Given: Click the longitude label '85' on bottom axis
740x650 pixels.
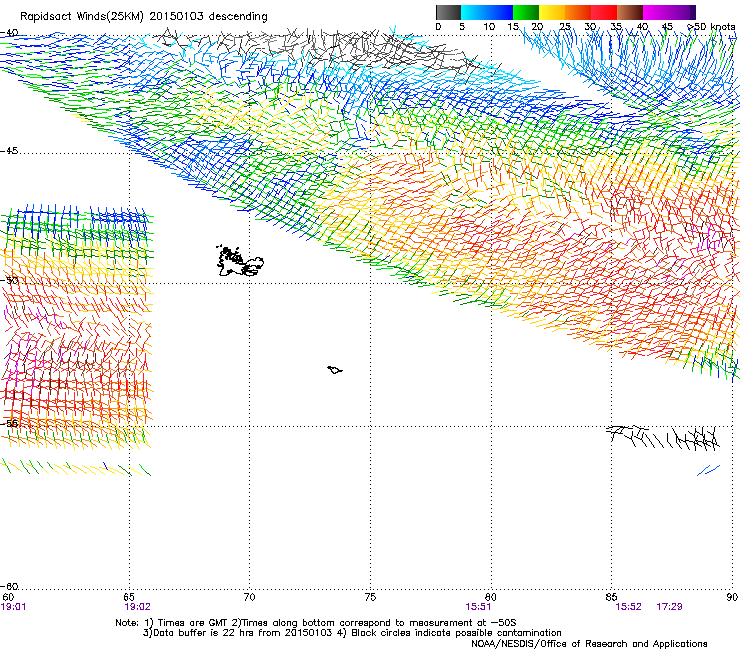Looking at the screenshot, I should coord(611,597).
